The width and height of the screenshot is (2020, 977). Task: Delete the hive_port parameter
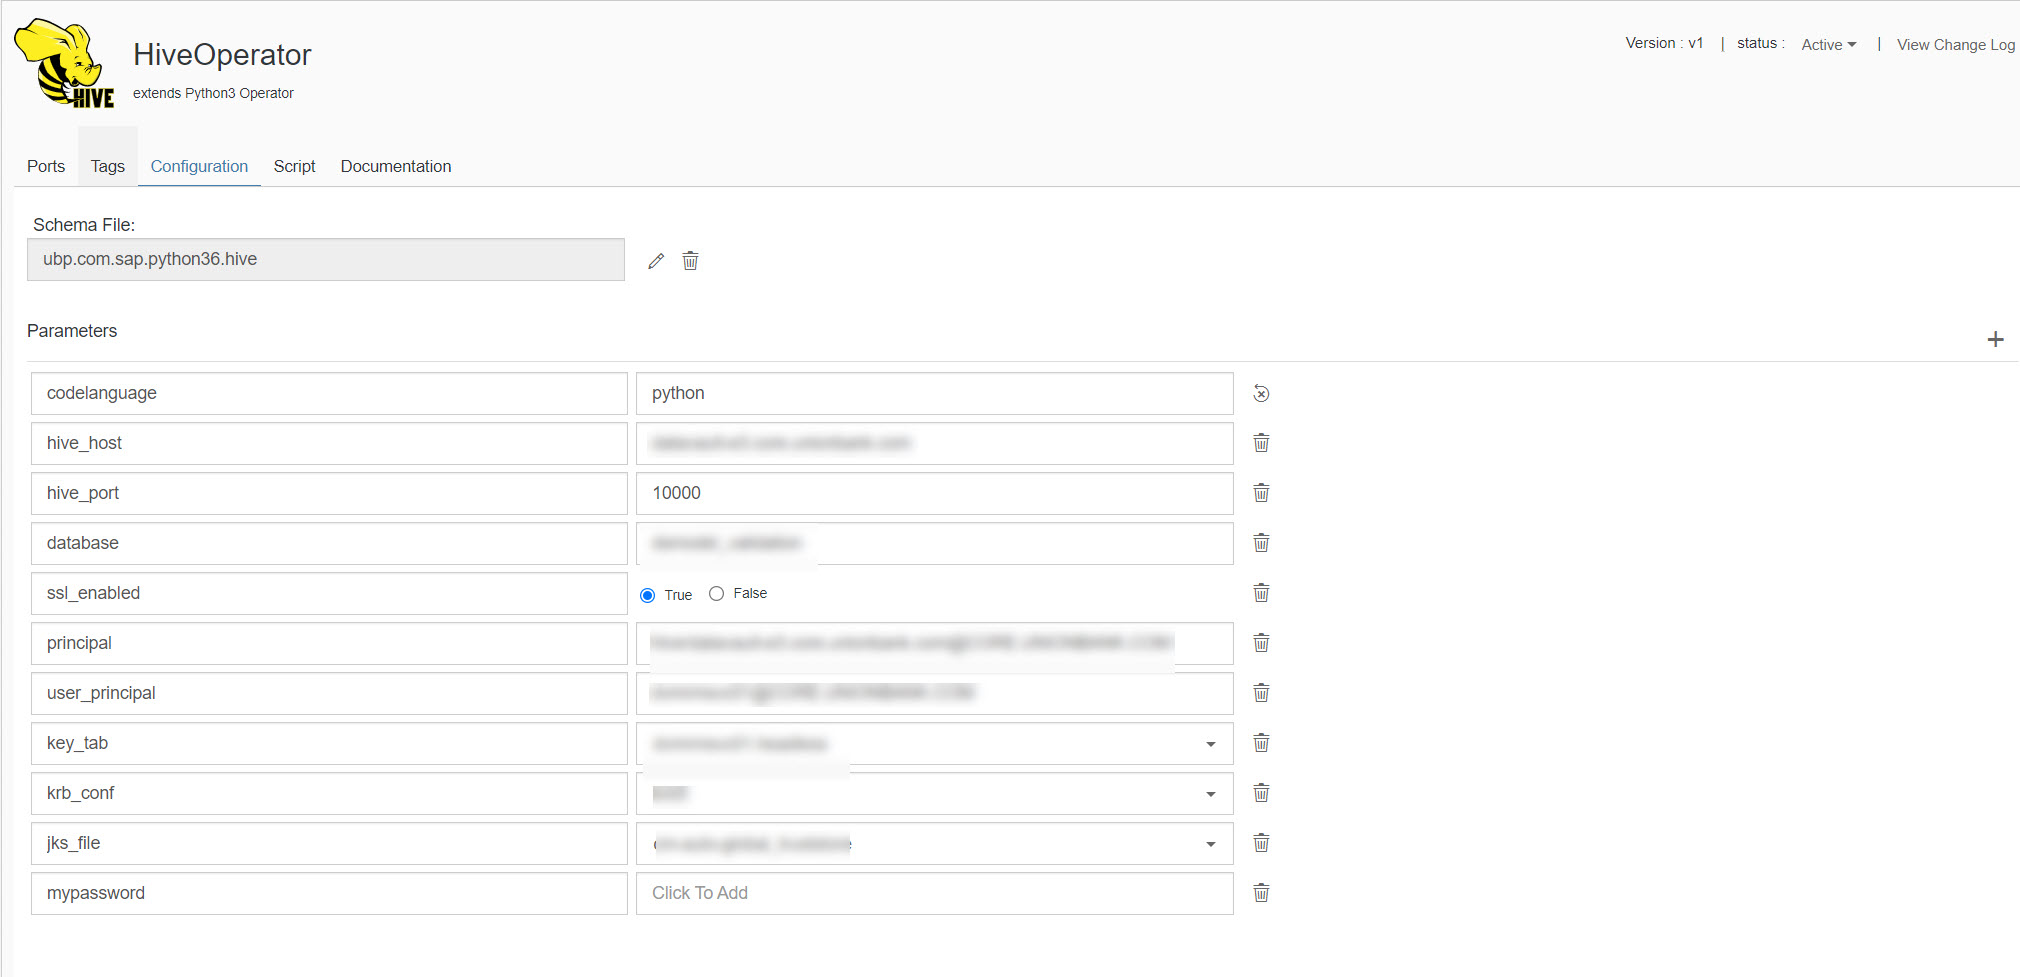[1261, 493]
